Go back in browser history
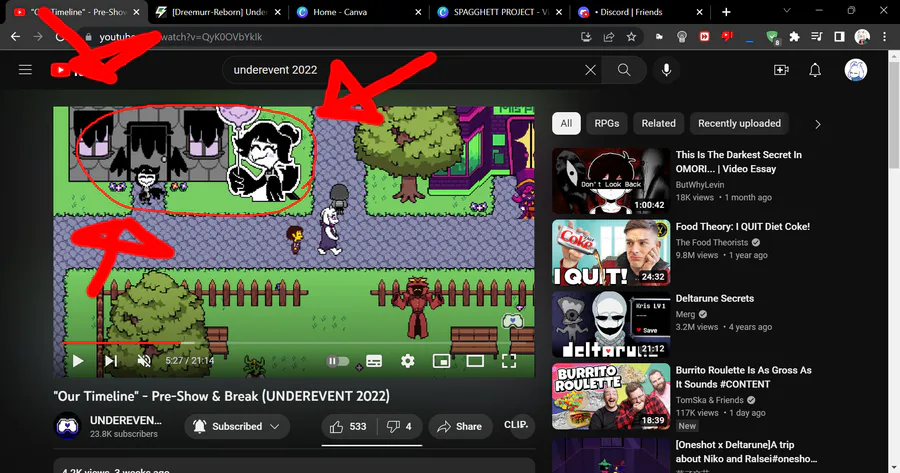 click(x=15, y=37)
